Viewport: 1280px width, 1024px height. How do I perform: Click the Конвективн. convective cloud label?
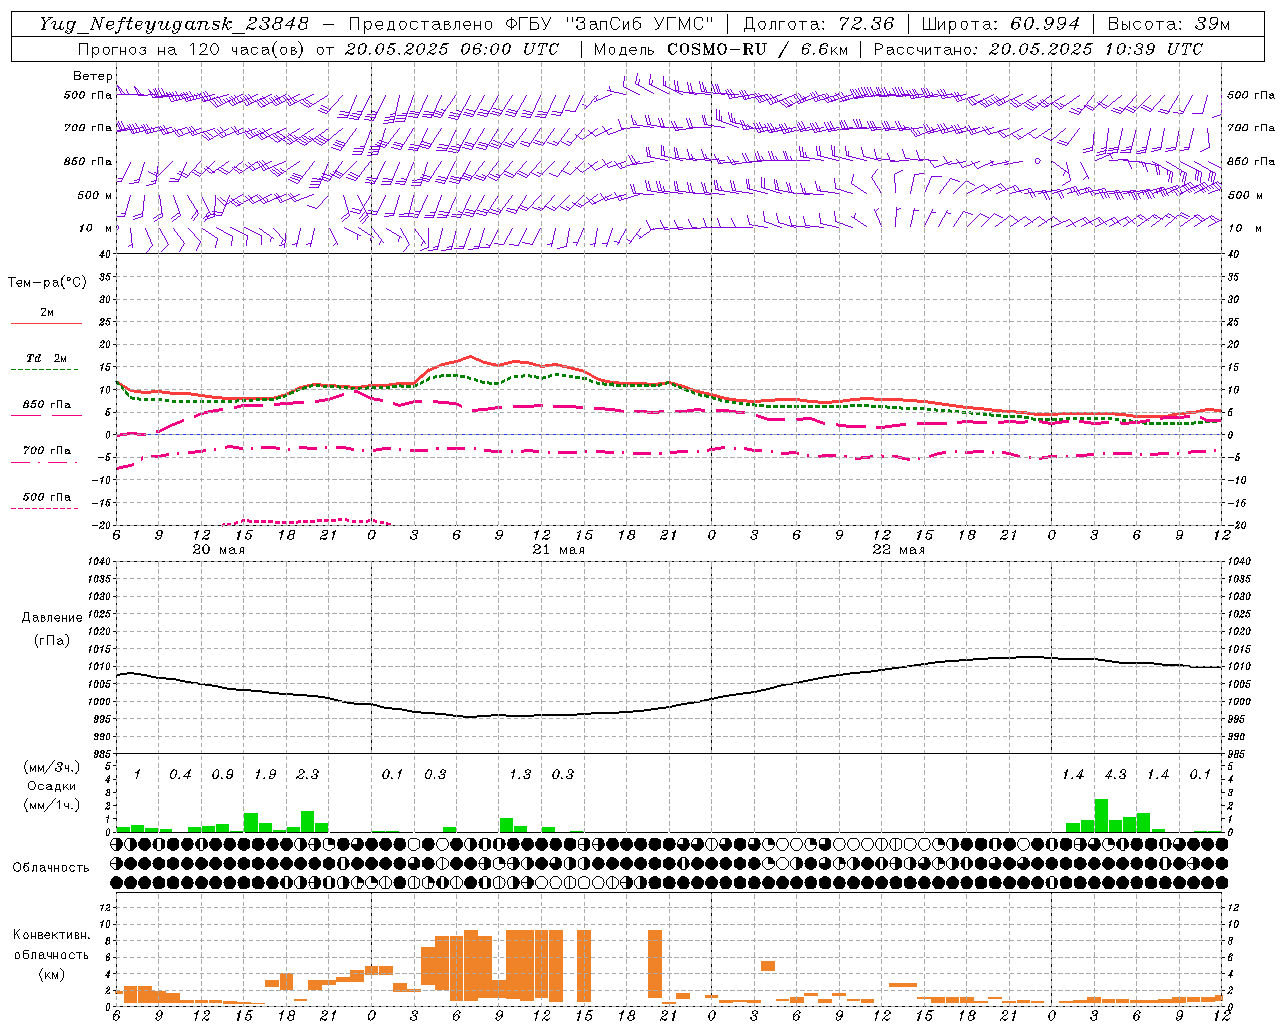point(51,935)
